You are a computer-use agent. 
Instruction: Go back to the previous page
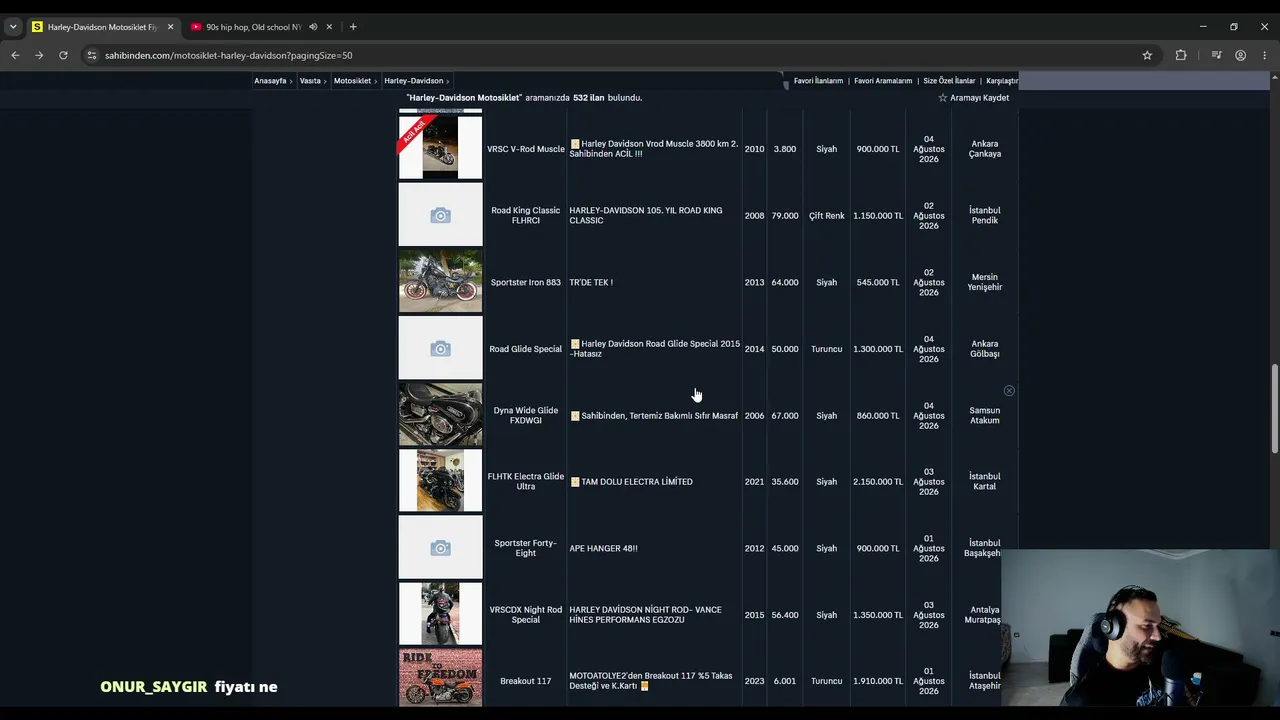tap(15, 55)
